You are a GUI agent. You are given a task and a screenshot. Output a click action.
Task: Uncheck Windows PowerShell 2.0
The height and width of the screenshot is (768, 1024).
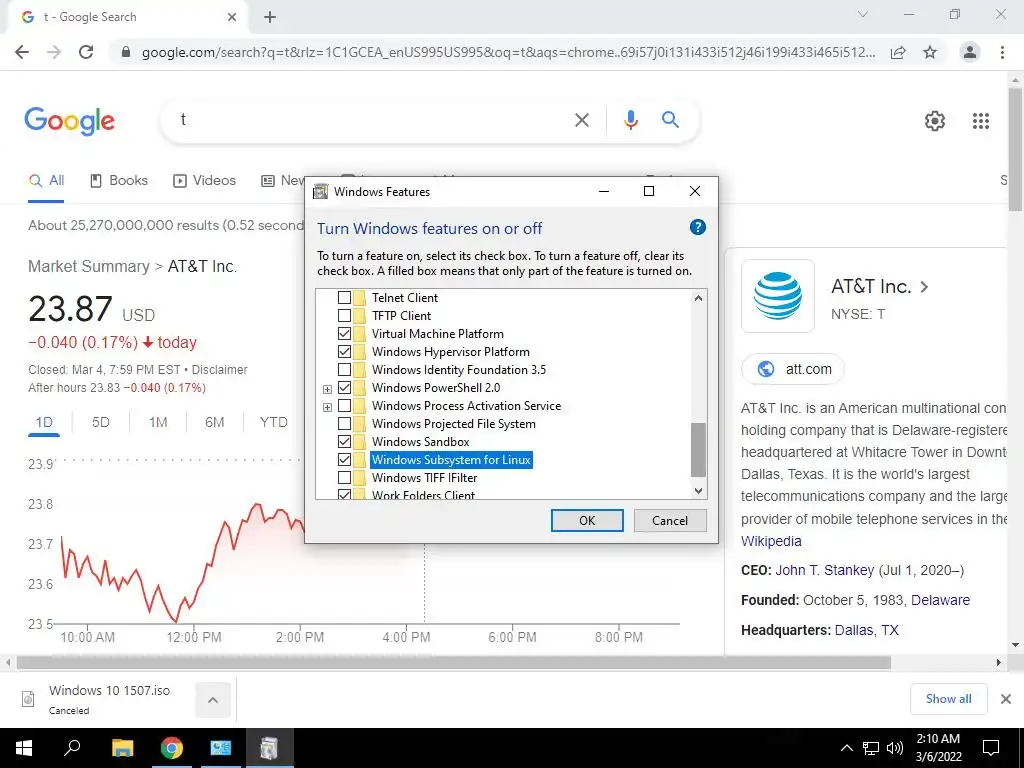tap(344, 388)
